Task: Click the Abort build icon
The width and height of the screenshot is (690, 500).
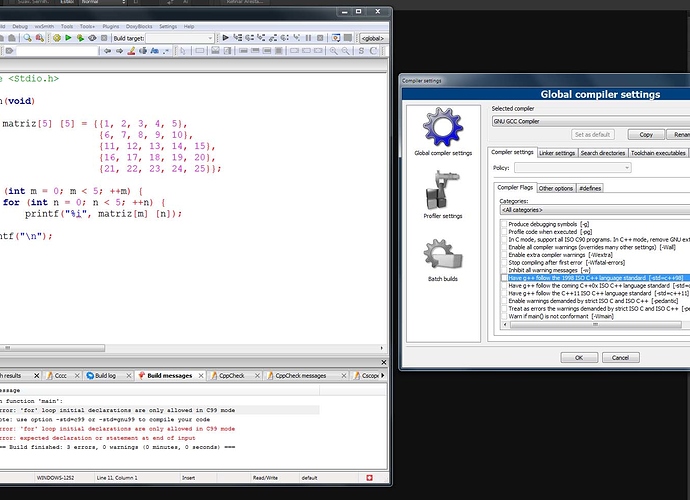Action: (x=104, y=38)
